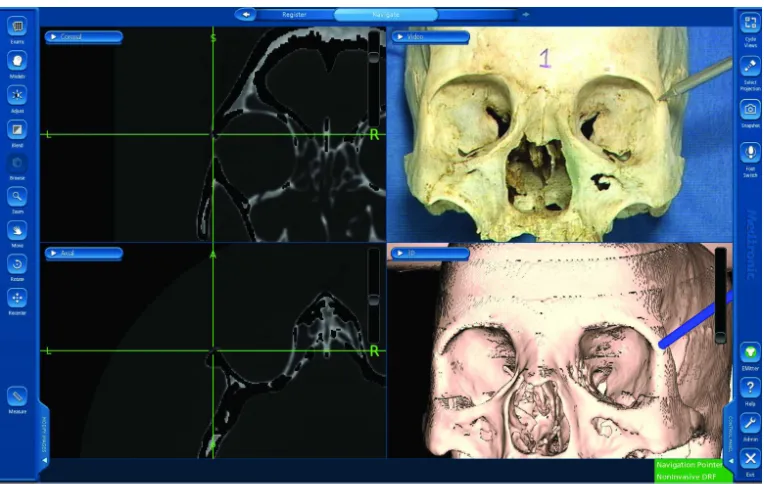The image size is (764, 484).
Task: Click the green EMitter icon
Action: tap(750, 352)
